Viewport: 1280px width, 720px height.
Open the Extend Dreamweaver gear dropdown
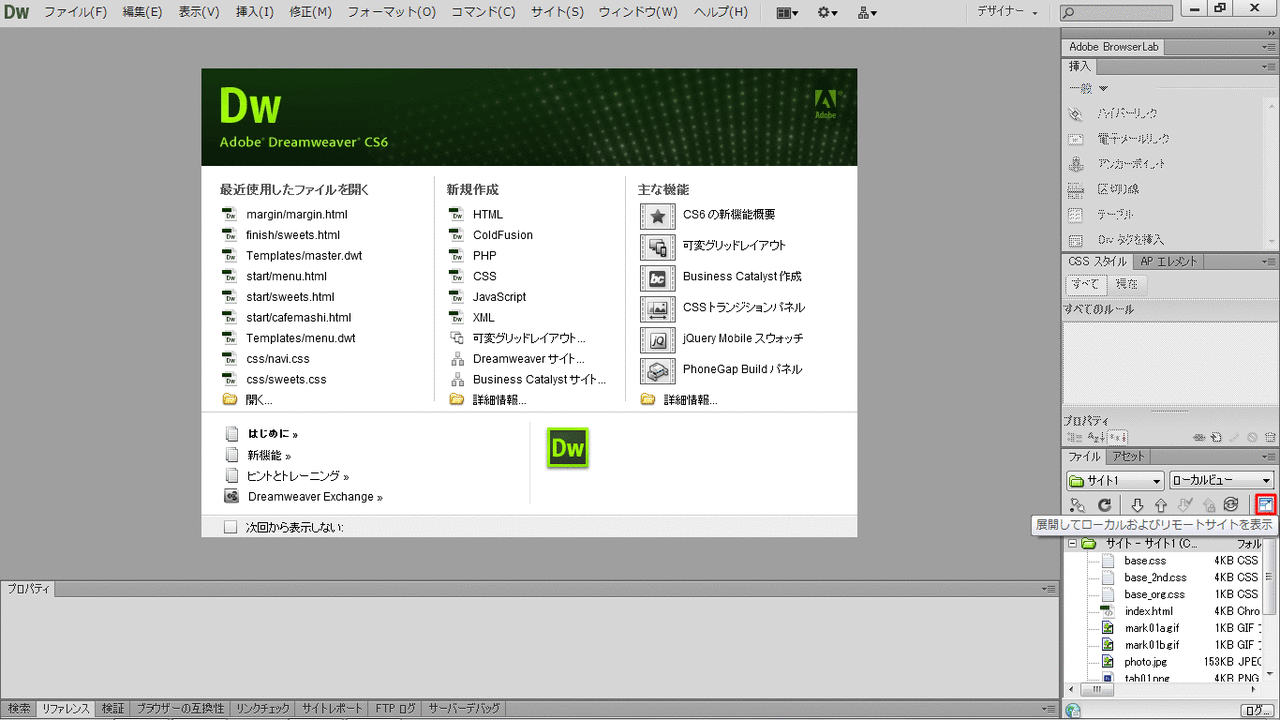click(828, 13)
